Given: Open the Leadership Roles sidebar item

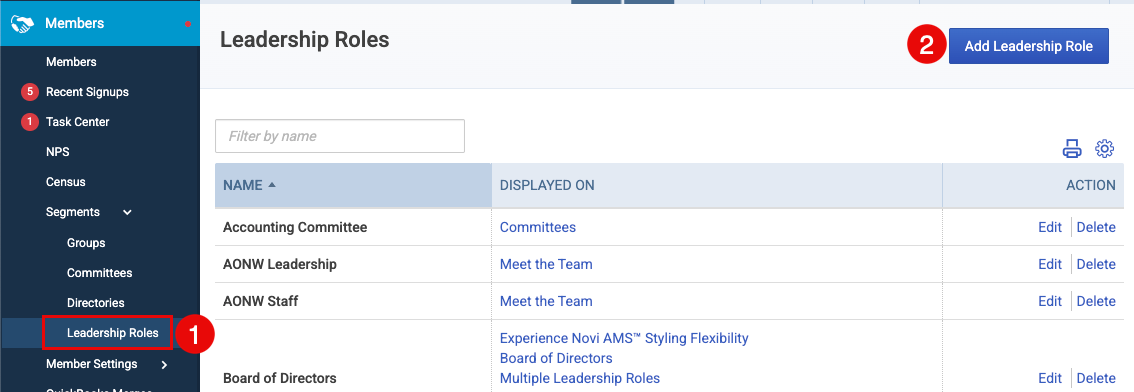Looking at the screenshot, I should tap(112, 333).
